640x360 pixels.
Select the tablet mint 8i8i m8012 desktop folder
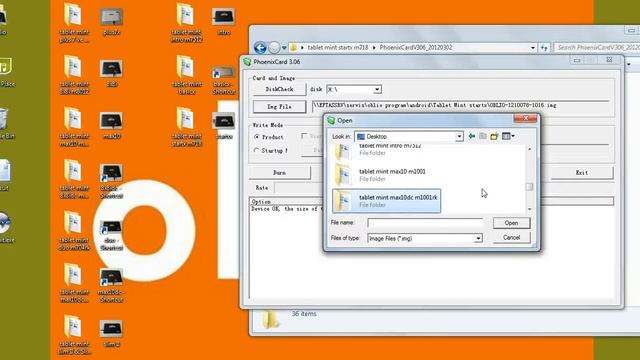(73, 76)
